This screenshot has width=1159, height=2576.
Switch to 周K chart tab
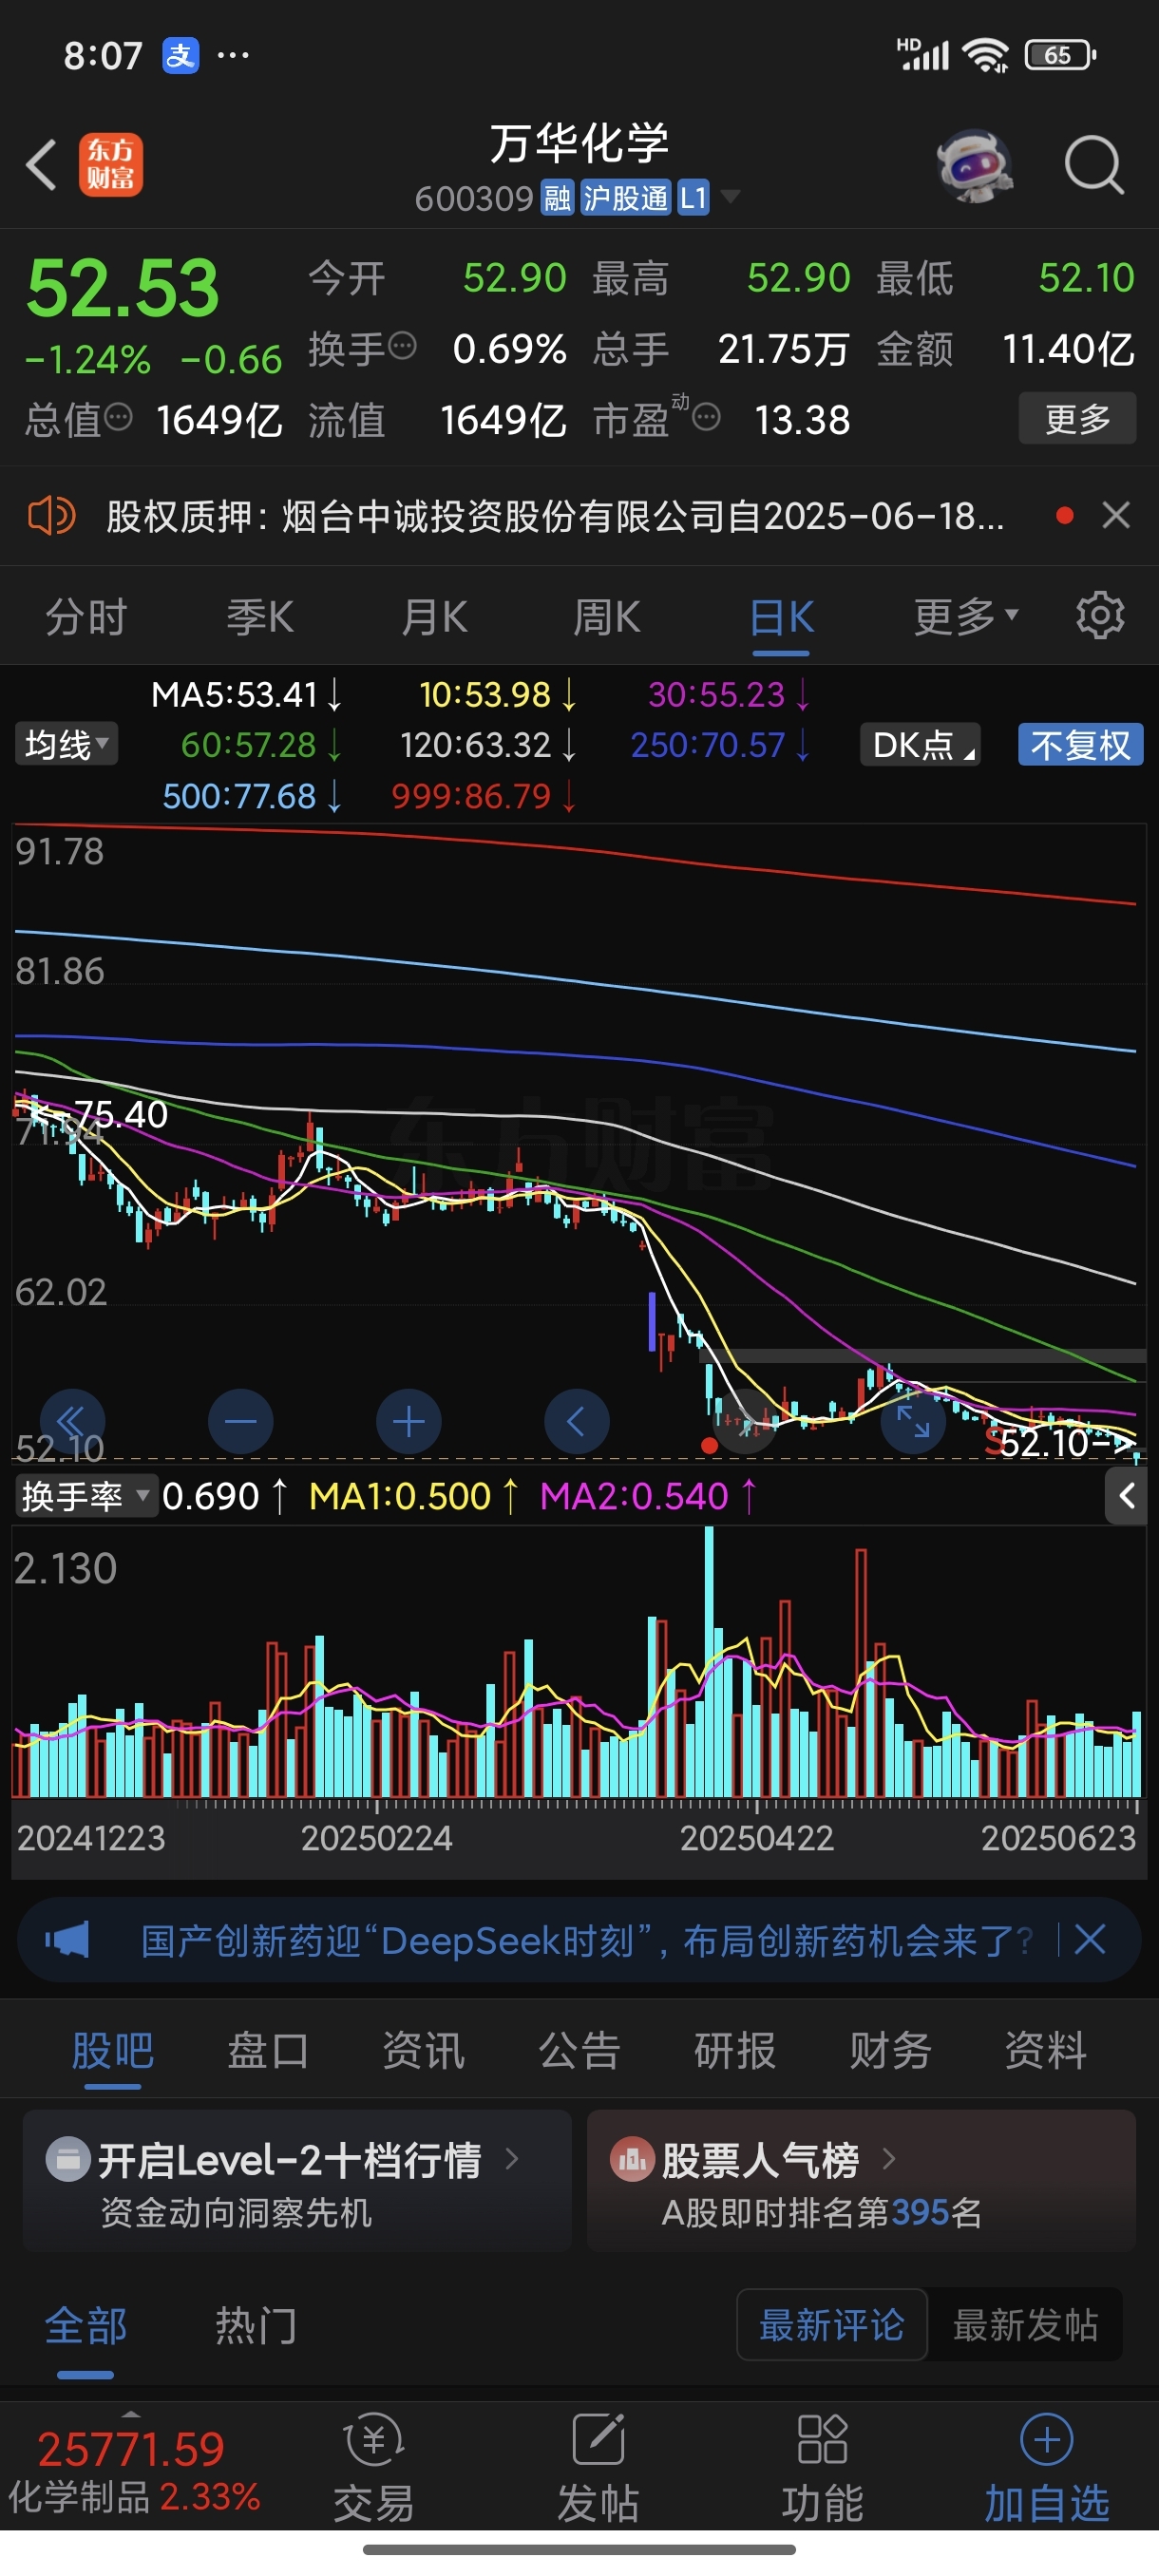[607, 616]
